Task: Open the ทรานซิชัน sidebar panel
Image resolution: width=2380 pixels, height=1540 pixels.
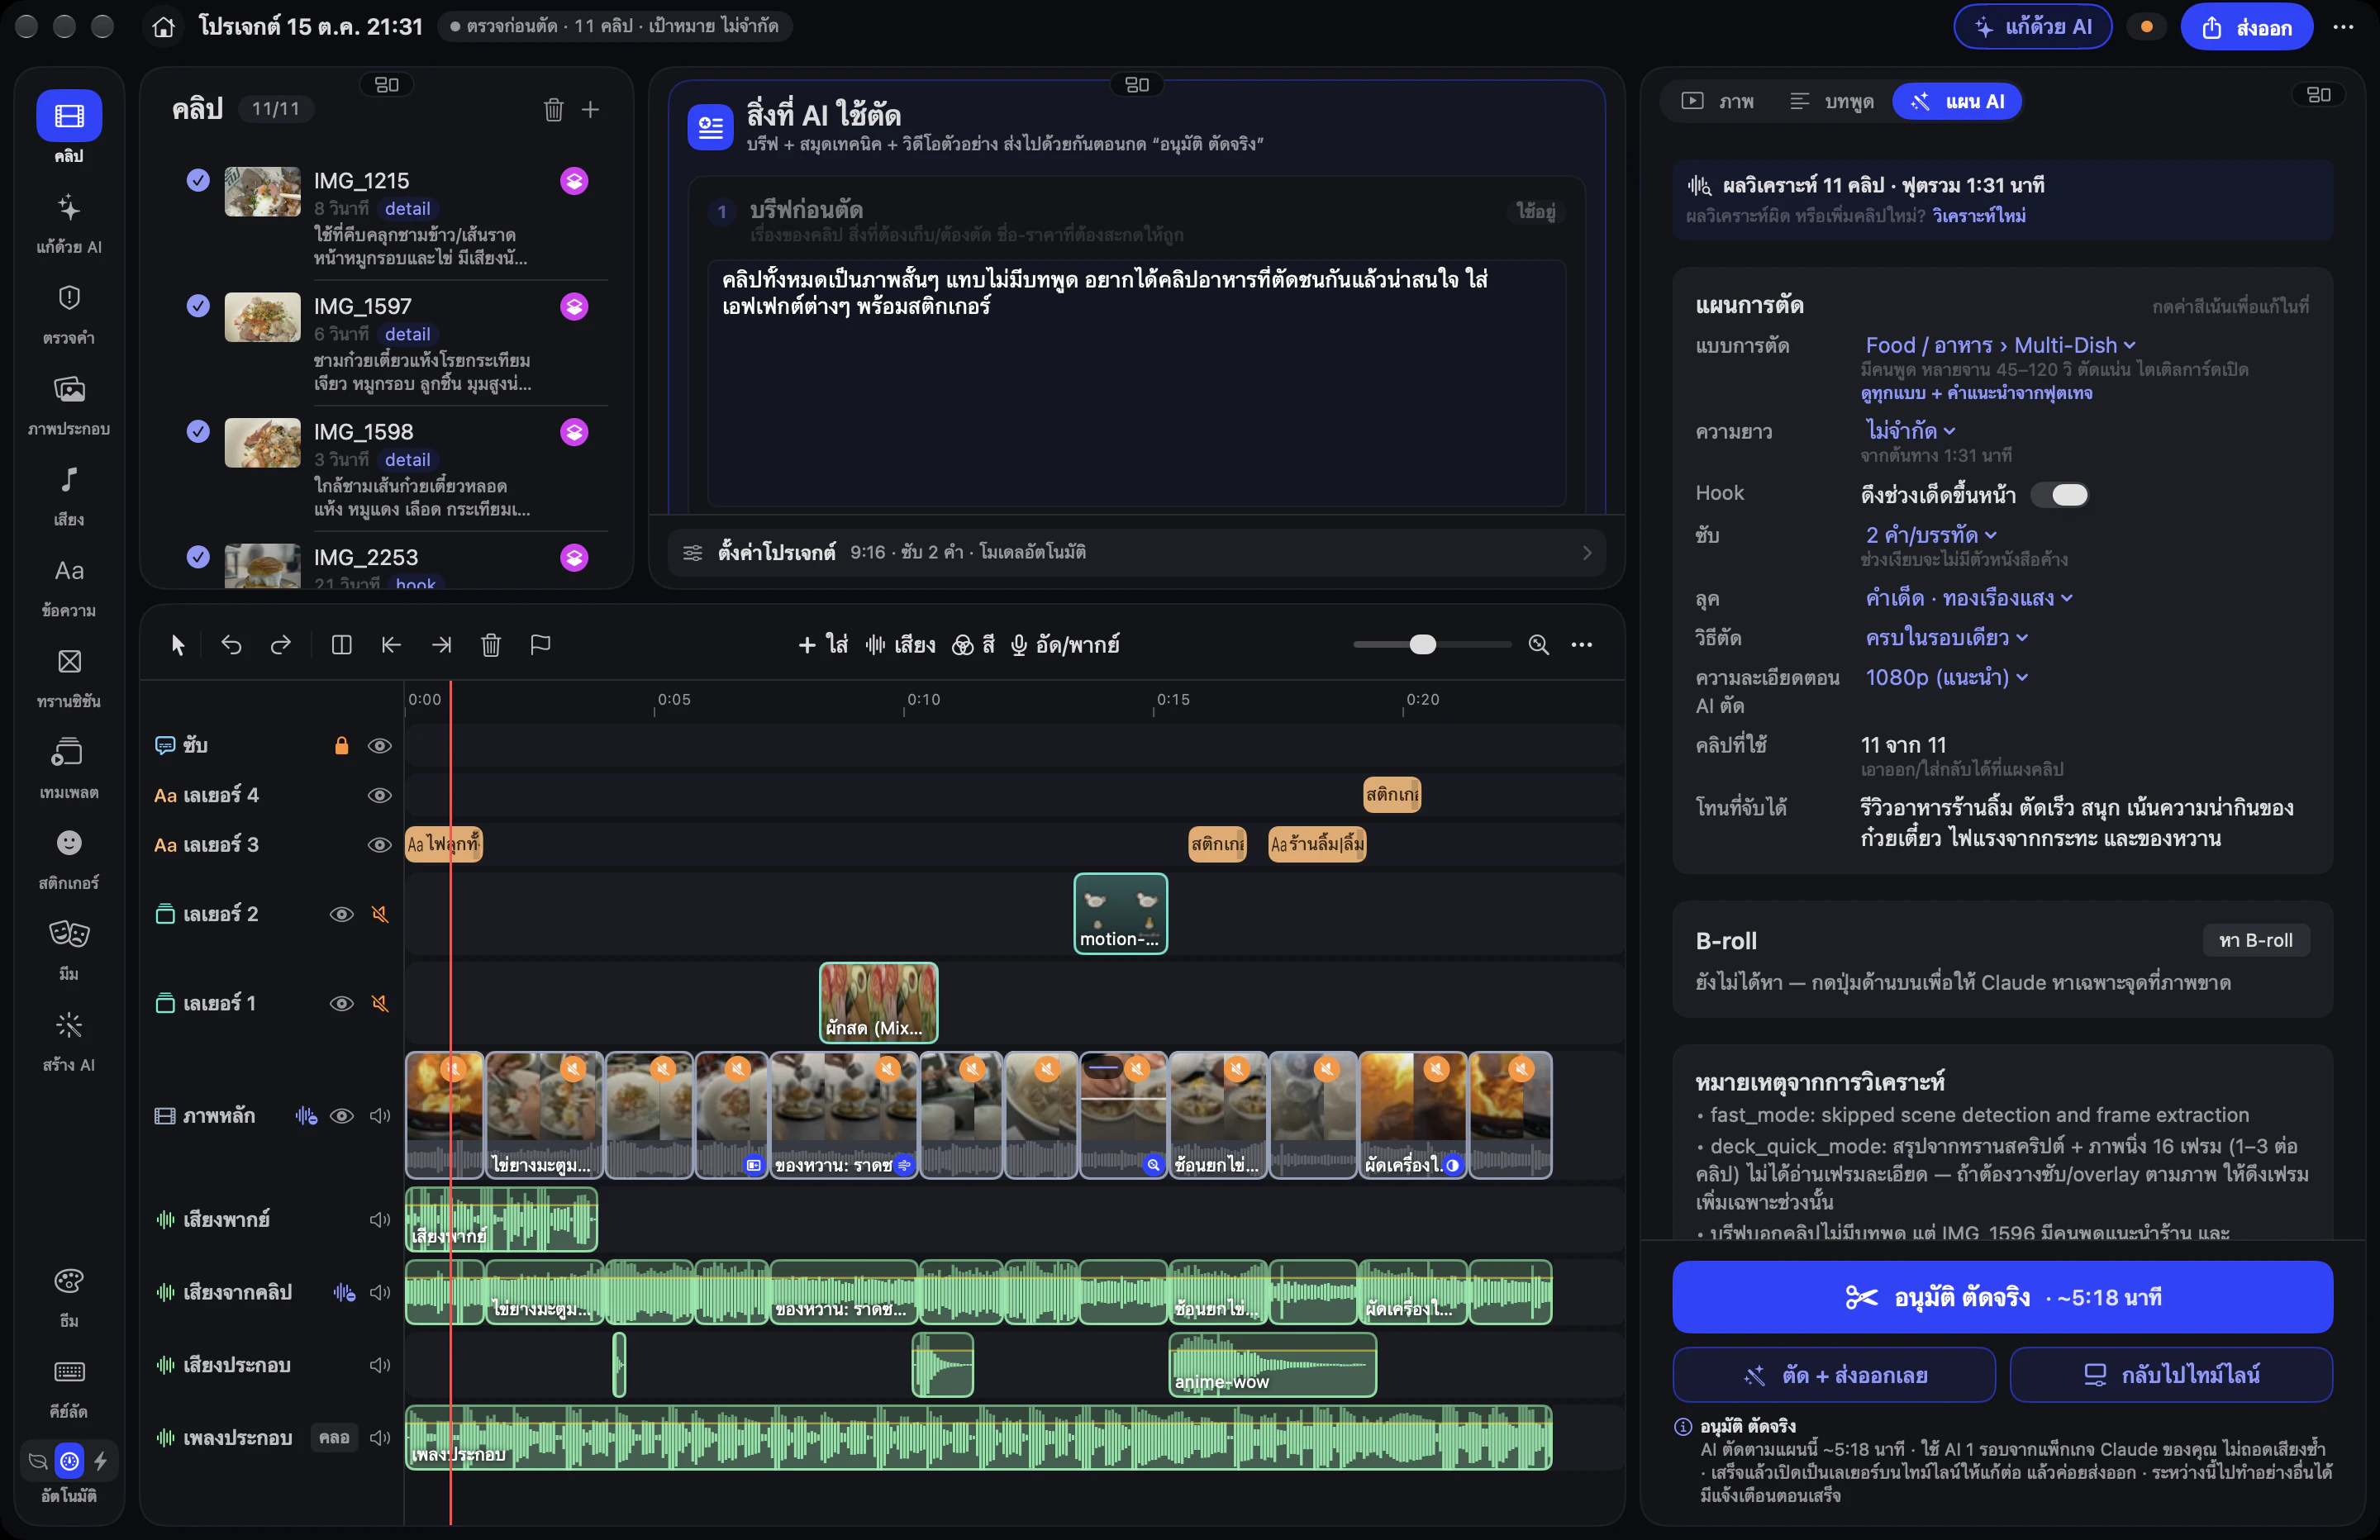Action: 69,677
